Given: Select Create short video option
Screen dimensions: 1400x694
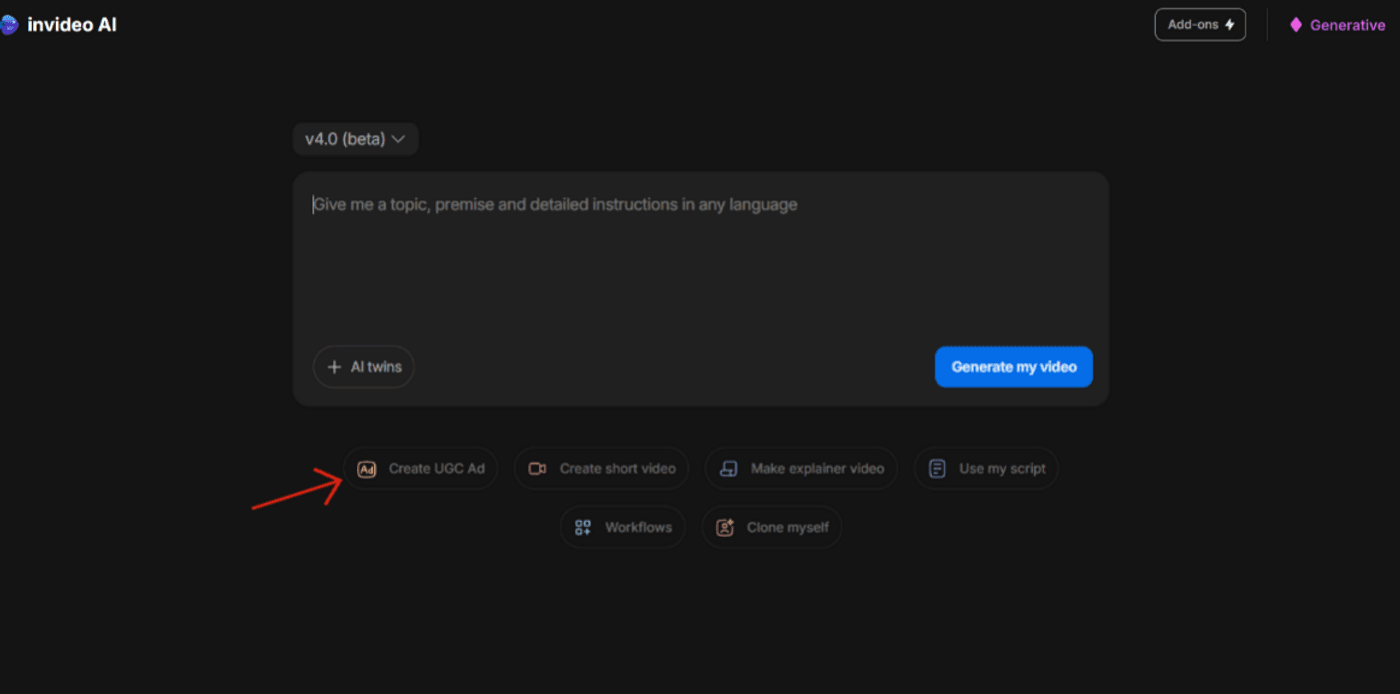Looking at the screenshot, I should coord(601,468).
